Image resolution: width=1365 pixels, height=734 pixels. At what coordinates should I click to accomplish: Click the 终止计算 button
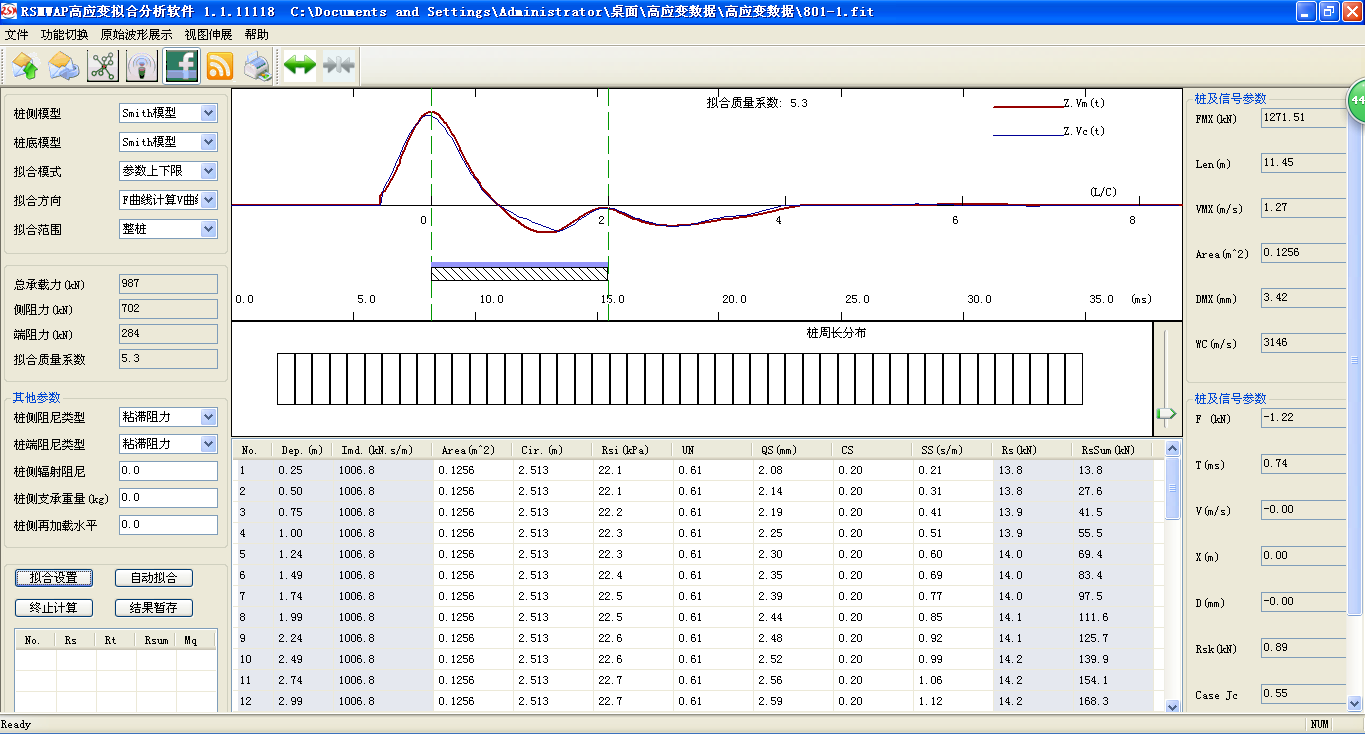(54, 607)
